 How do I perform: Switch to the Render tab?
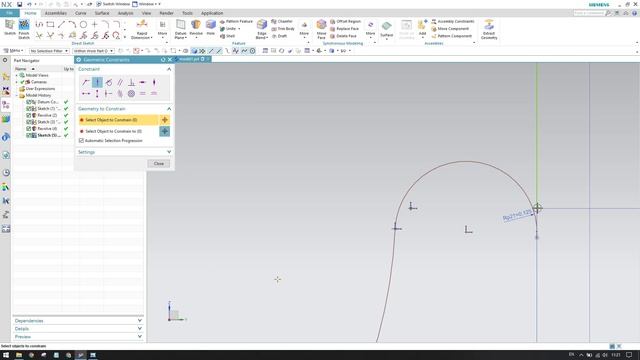166,13
